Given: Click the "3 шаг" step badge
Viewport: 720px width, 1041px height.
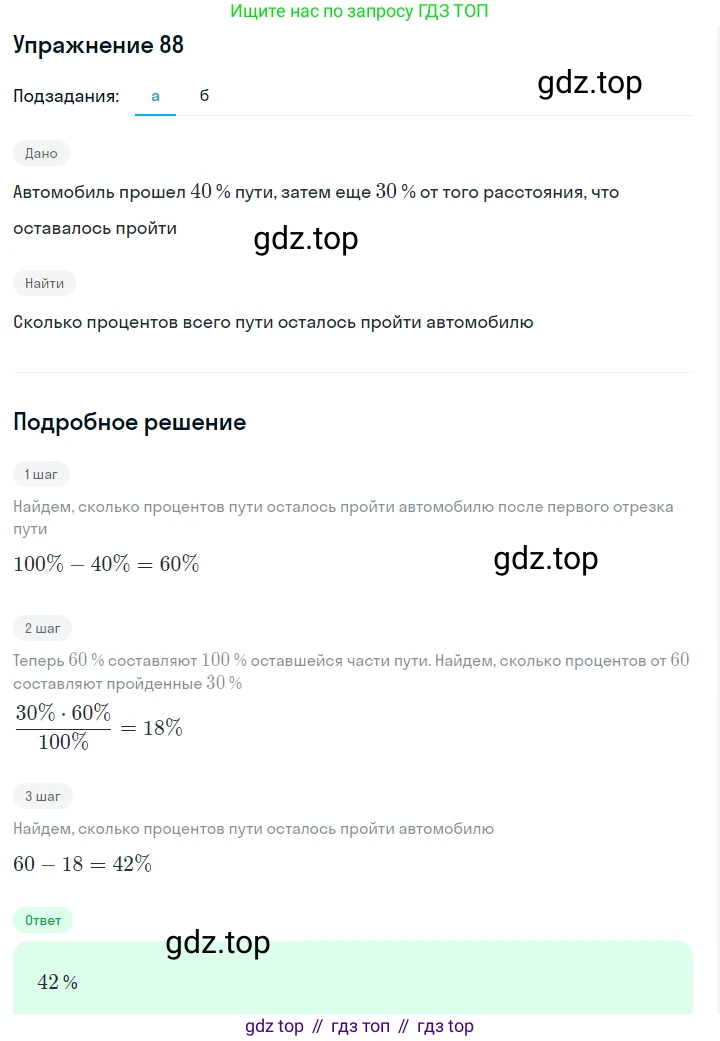Looking at the screenshot, I should [x=43, y=796].
